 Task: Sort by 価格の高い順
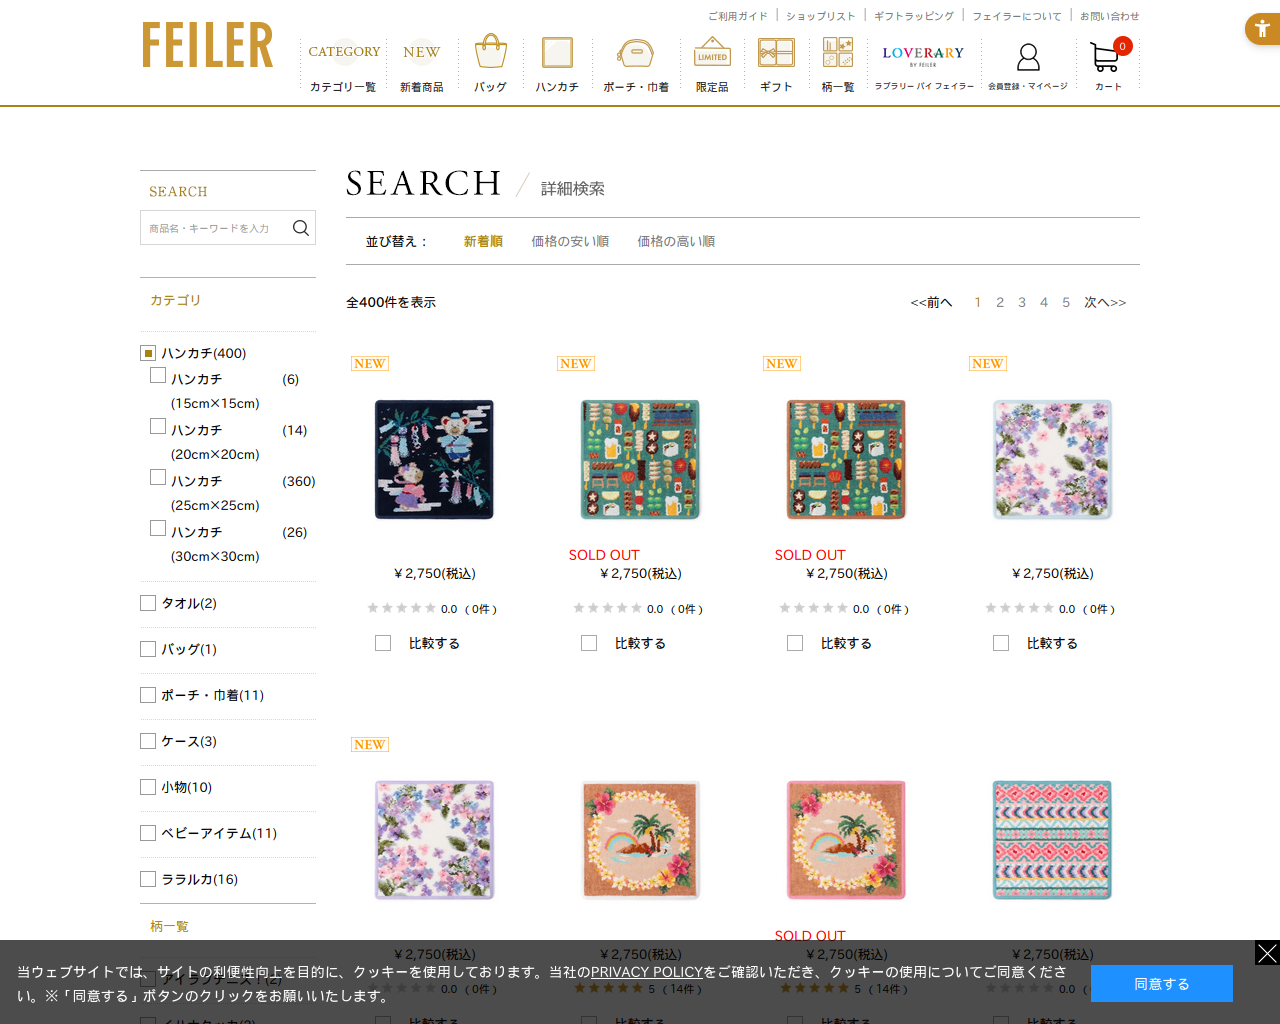tap(676, 241)
